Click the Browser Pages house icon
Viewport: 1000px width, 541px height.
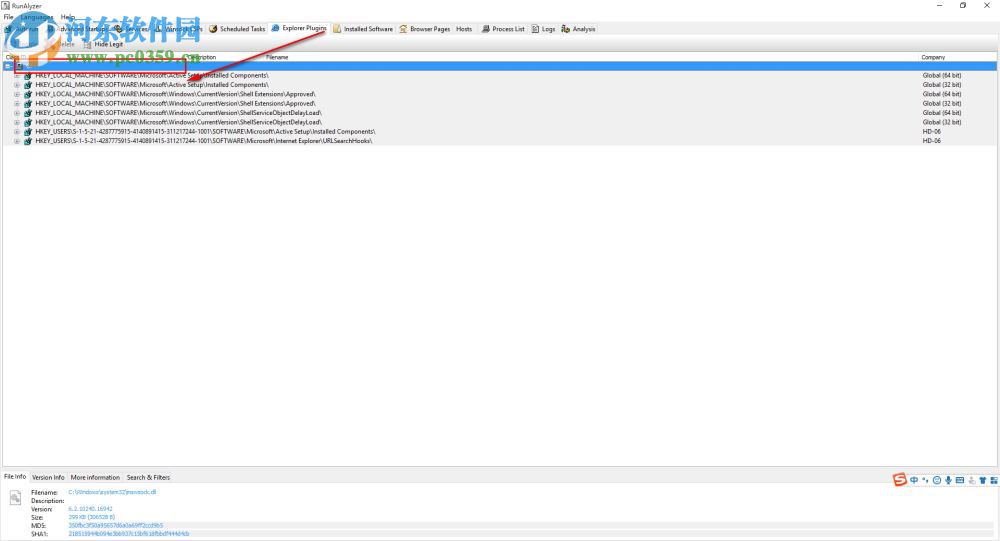(x=403, y=29)
